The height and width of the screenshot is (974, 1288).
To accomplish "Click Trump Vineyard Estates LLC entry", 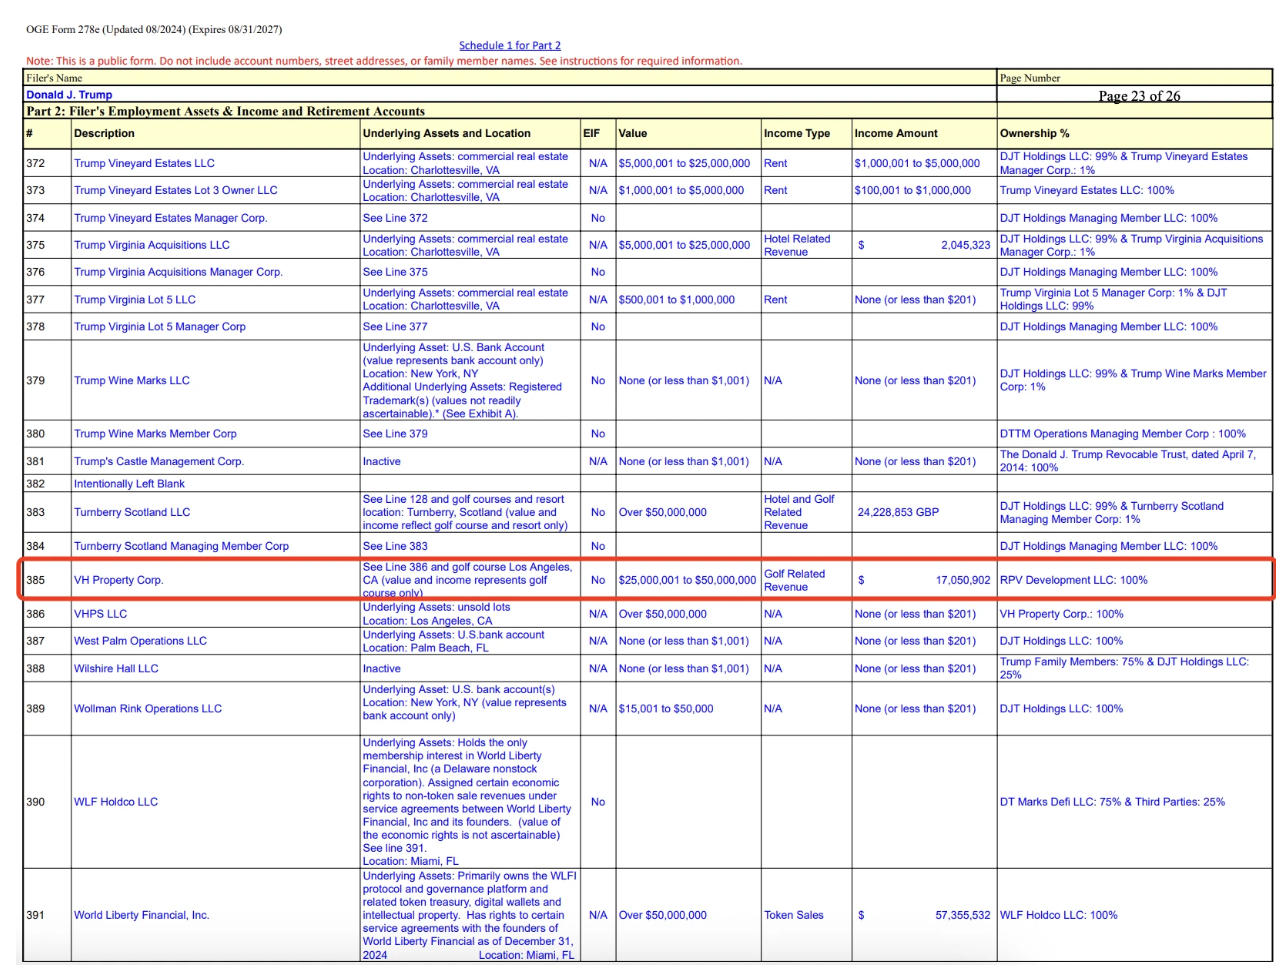I will click(x=144, y=163).
